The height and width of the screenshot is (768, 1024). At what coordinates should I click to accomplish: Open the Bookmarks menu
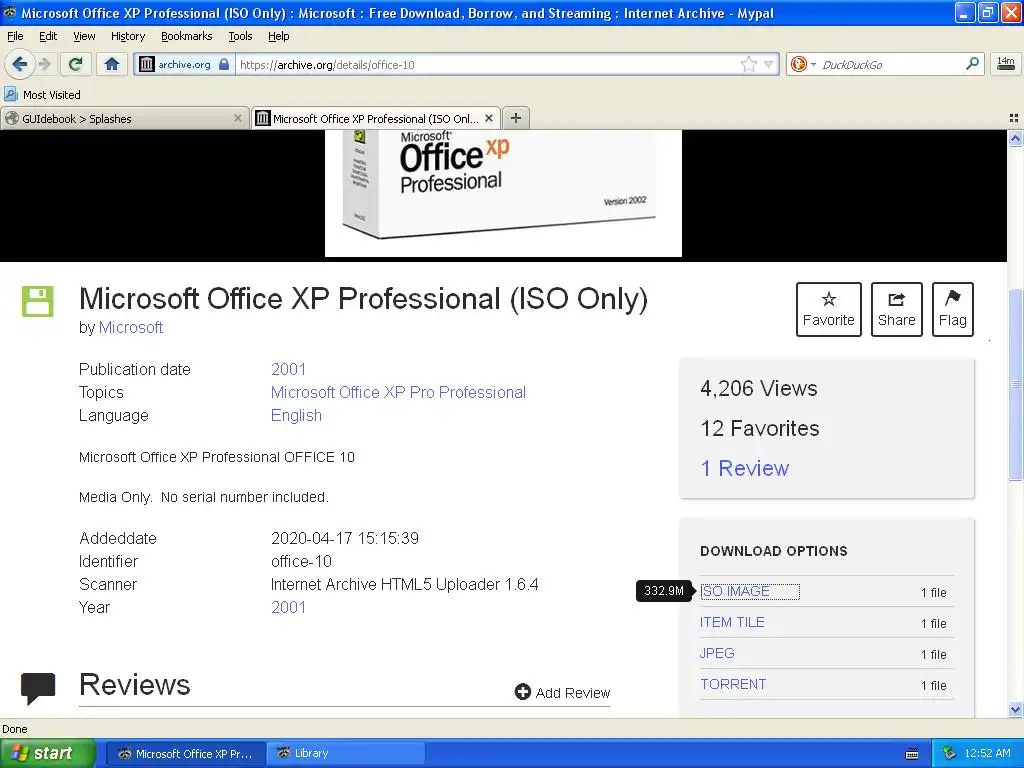(186, 36)
